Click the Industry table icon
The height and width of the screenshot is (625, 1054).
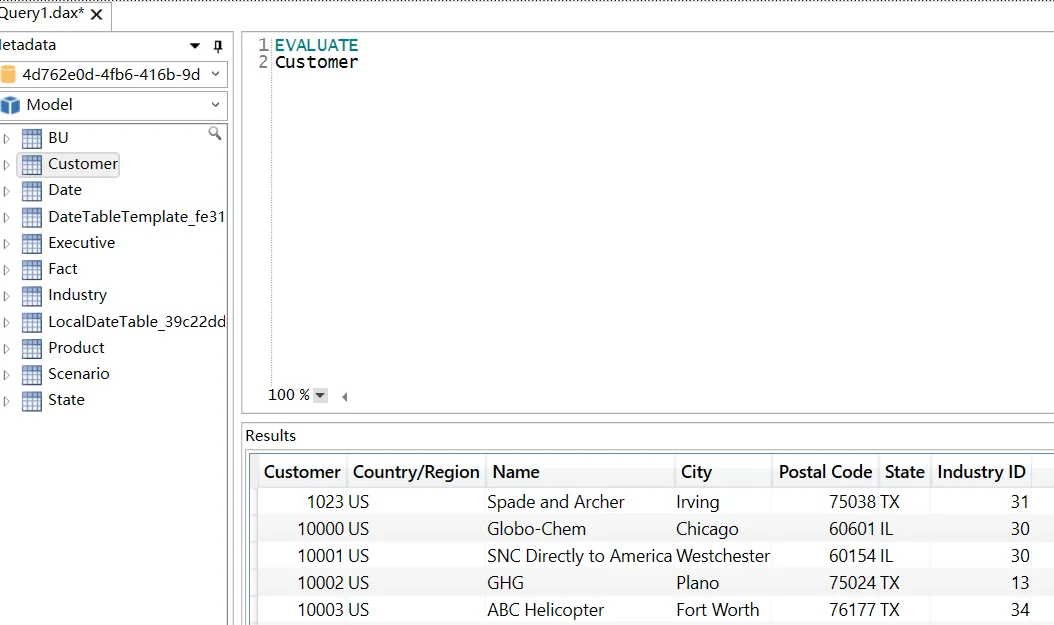pos(32,296)
